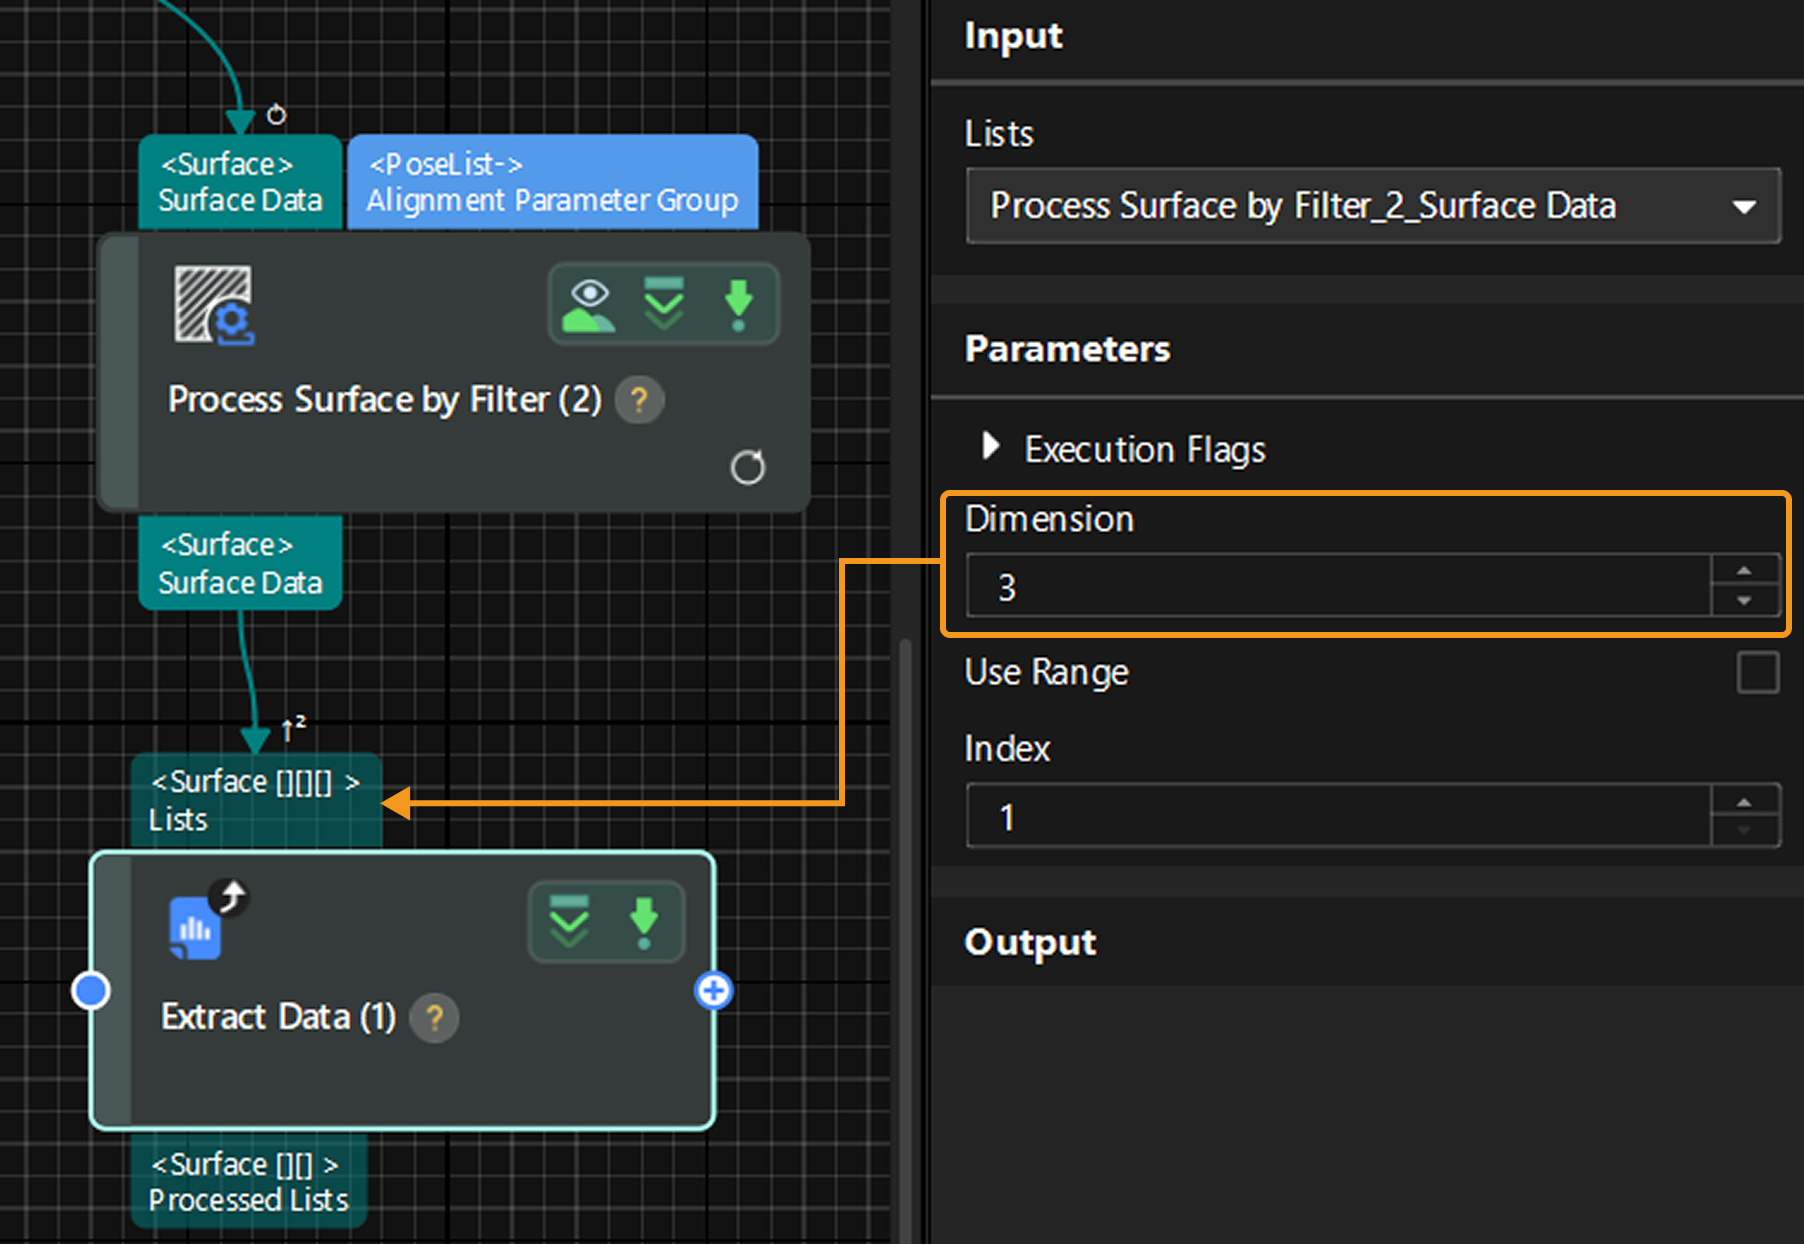Select the Alignment Parameter Group input port
The image size is (1804, 1245).
point(552,182)
